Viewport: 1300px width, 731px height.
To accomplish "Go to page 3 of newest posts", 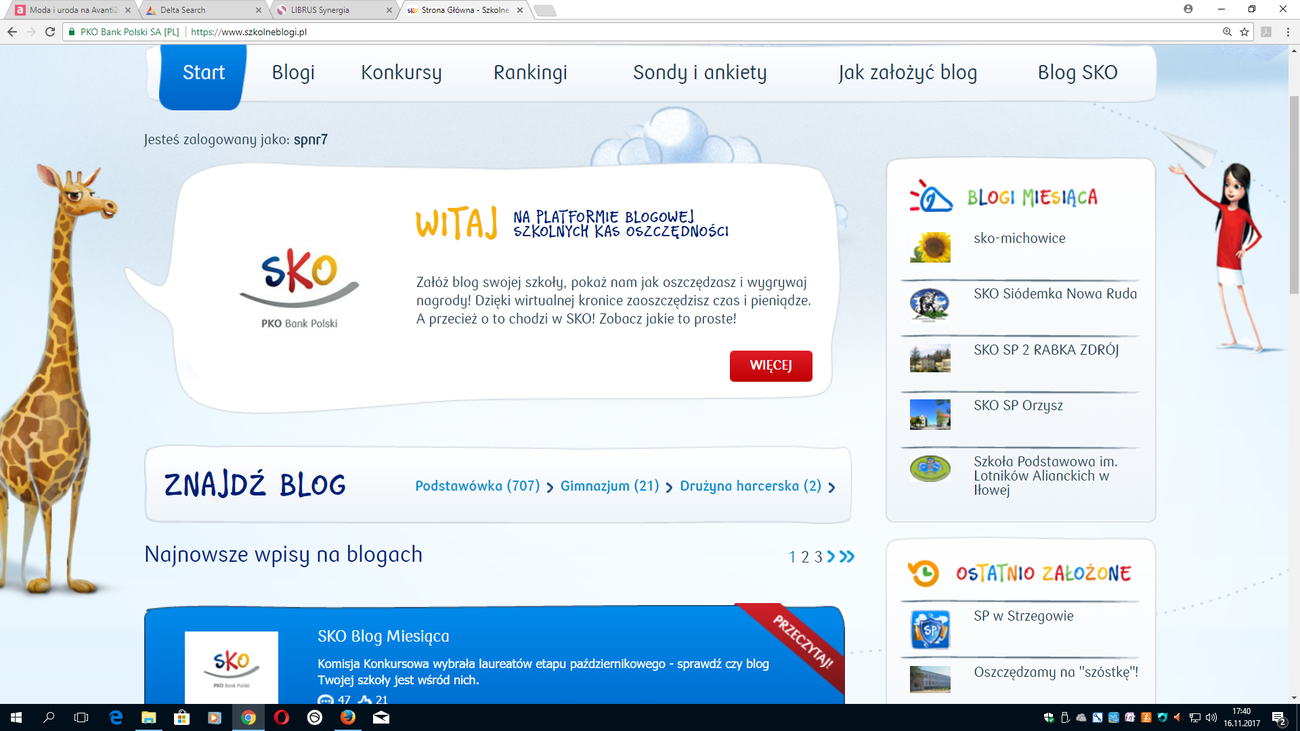I will click(x=818, y=557).
